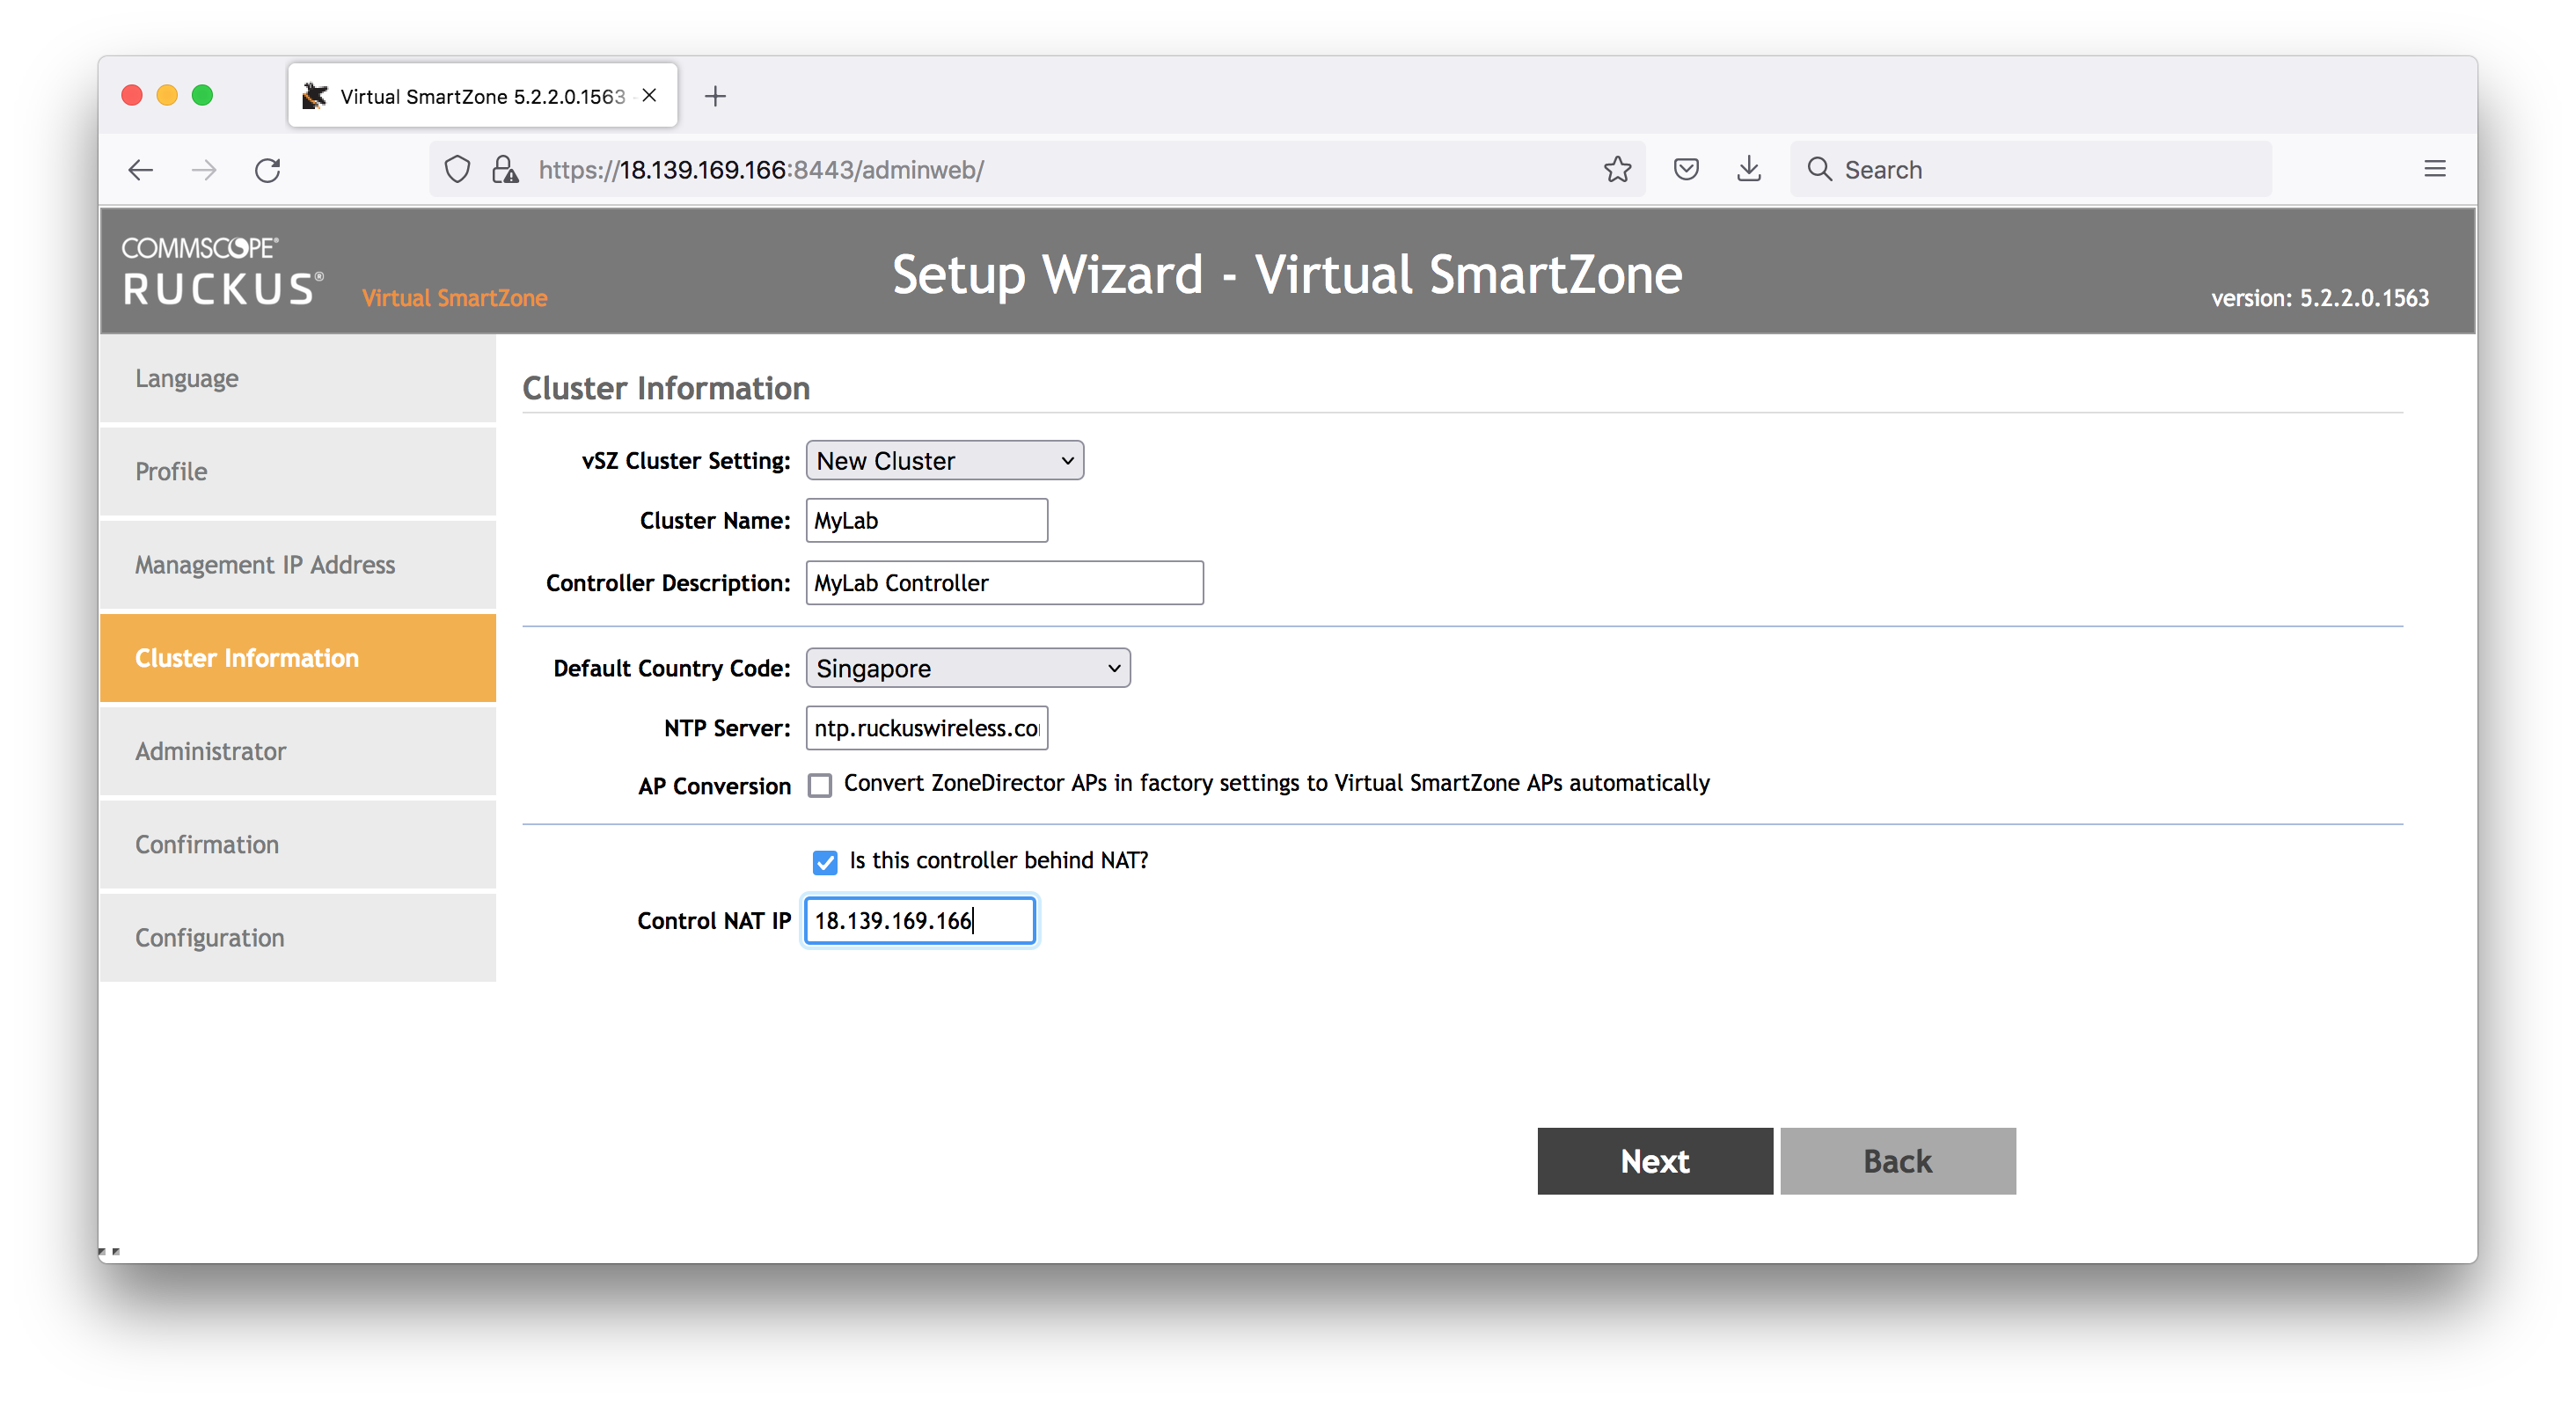Viewport: 2576px width, 1404px height.
Task: Click the Controller Description field
Action: [x=1005, y=583]
